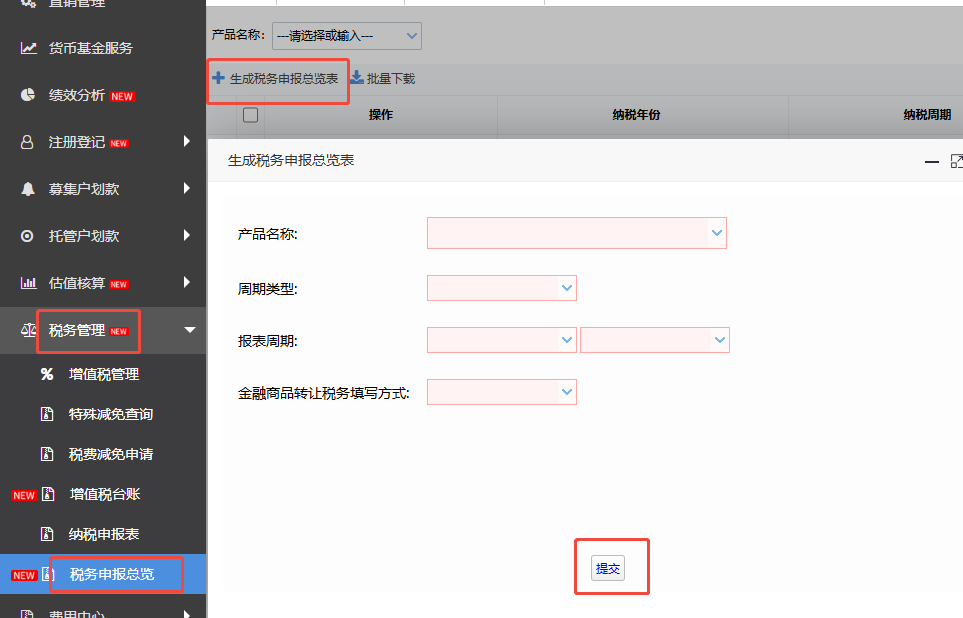Click the 操作 column header
Screen dimensions: 963x618
[381, 115]
